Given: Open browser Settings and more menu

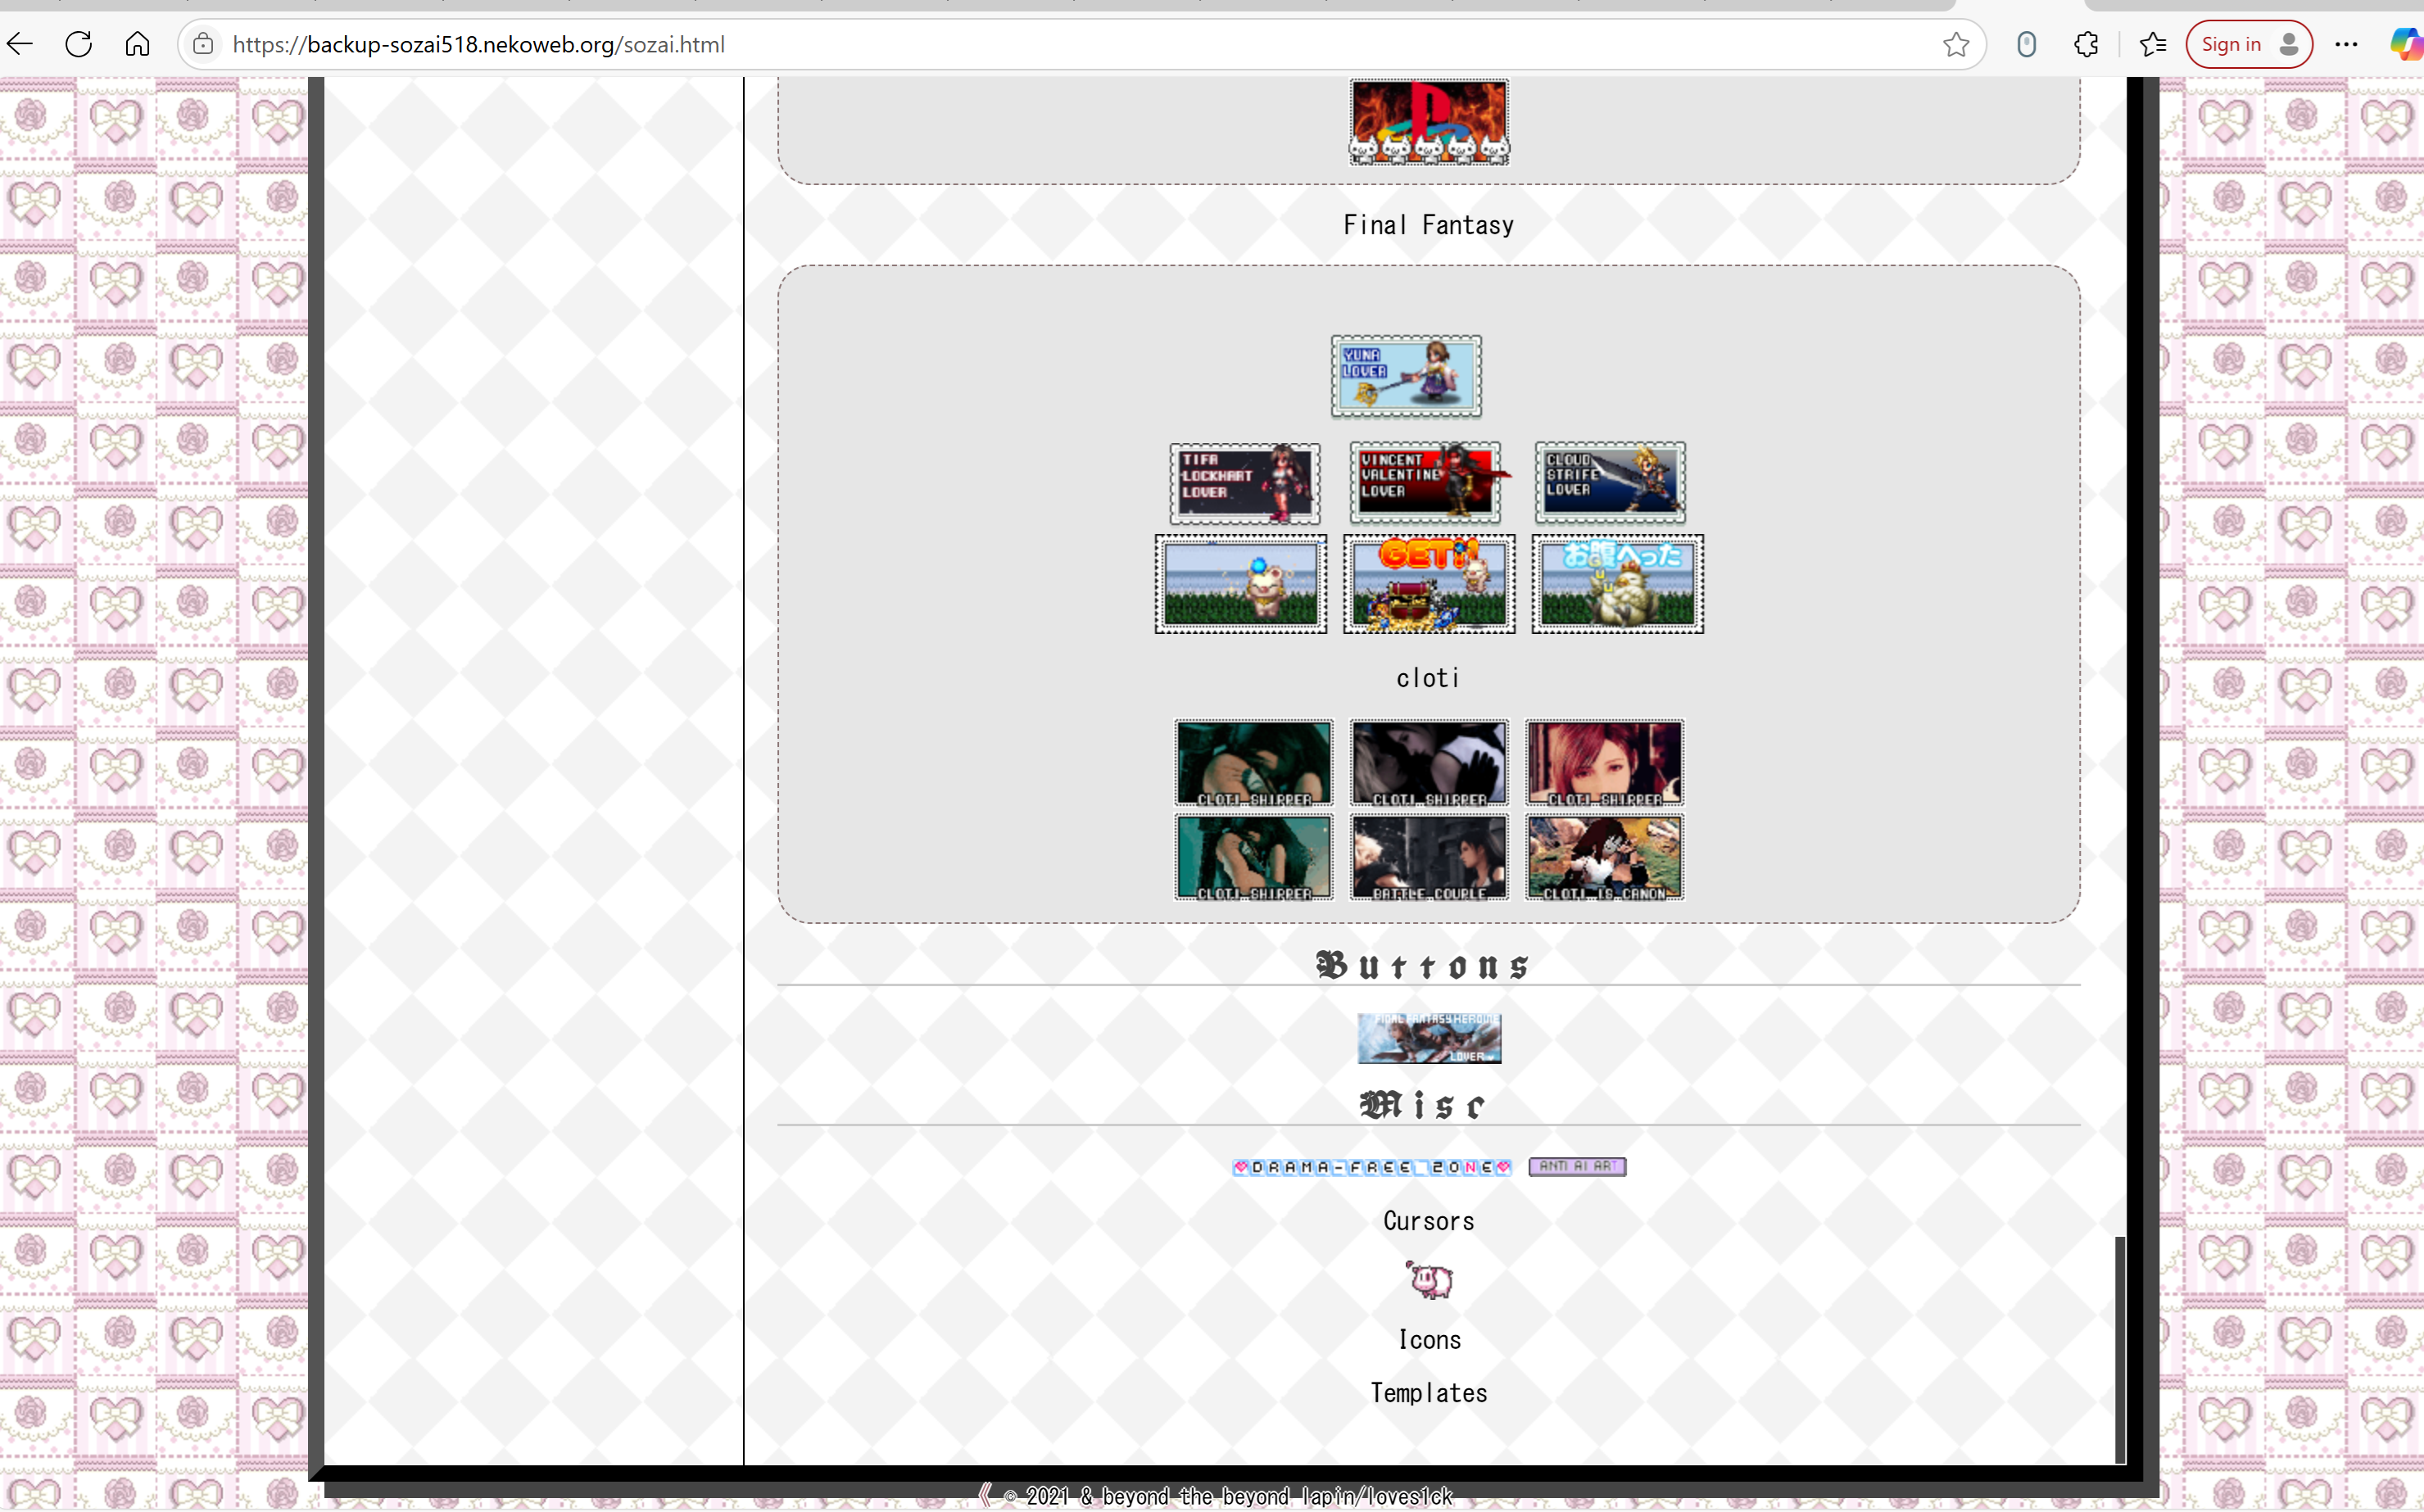Looking at the screenshot, I should coord(2346,44).
